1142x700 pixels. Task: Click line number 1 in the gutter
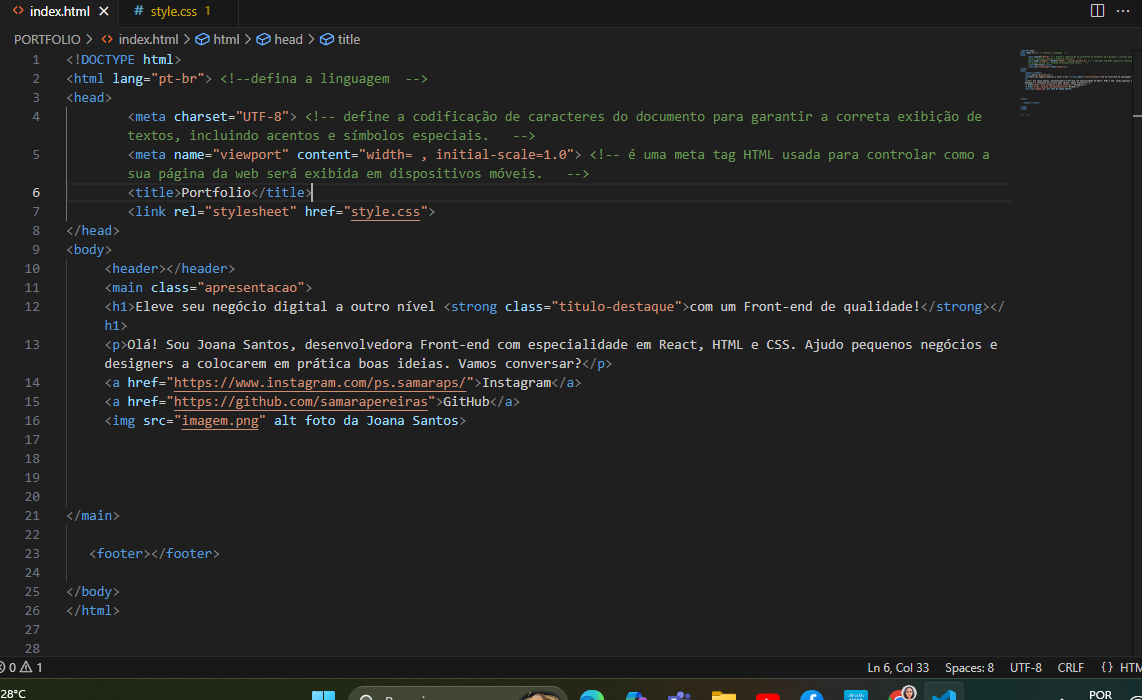point(36,60)
